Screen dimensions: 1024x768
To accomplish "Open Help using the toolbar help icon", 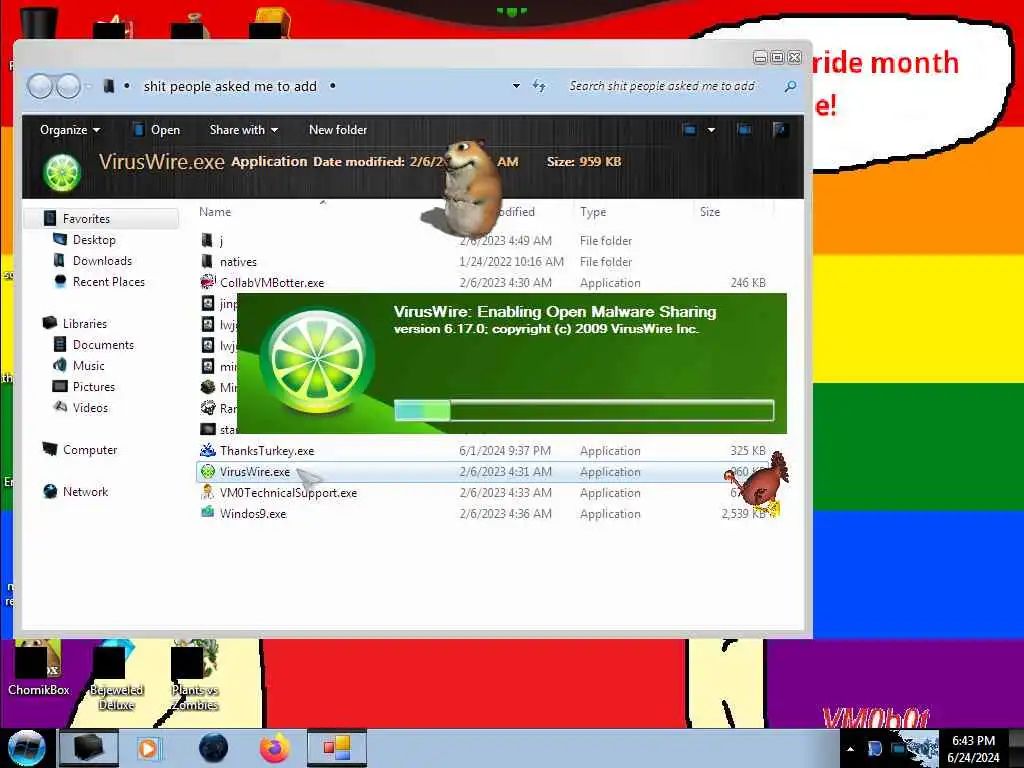I will pos(779,129).
